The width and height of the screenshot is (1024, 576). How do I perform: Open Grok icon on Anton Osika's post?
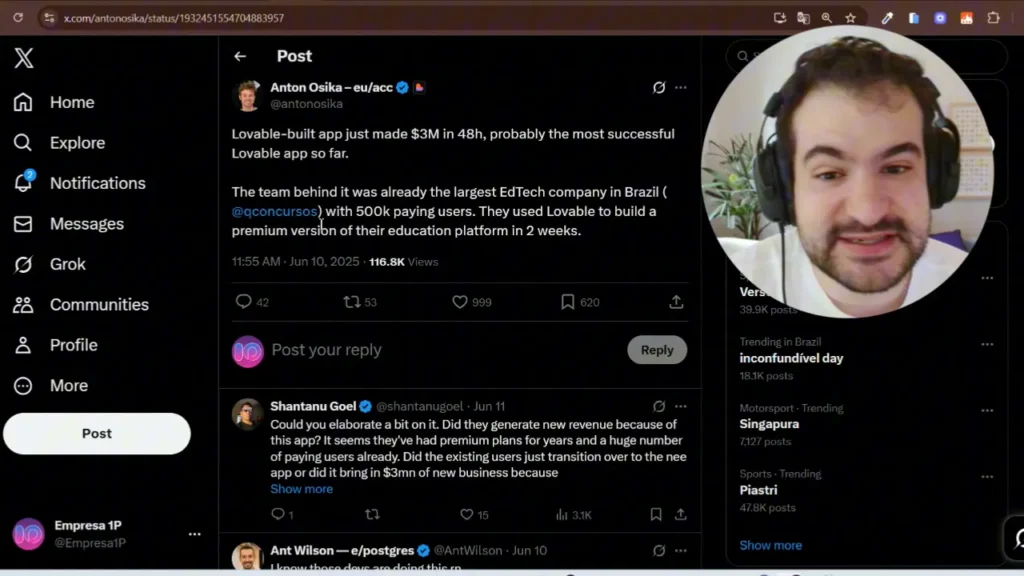pyautogui.click(x=659, y=88)
